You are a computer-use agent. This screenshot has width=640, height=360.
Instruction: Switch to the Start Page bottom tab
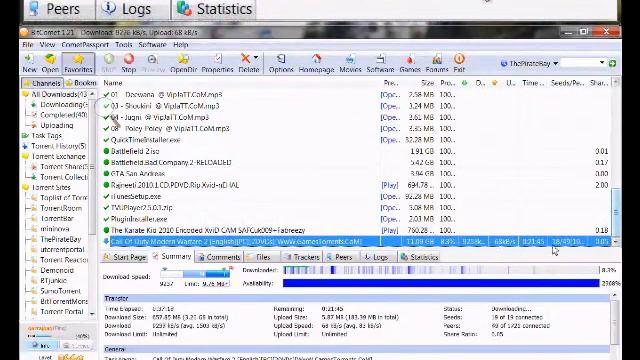(125, 257)
